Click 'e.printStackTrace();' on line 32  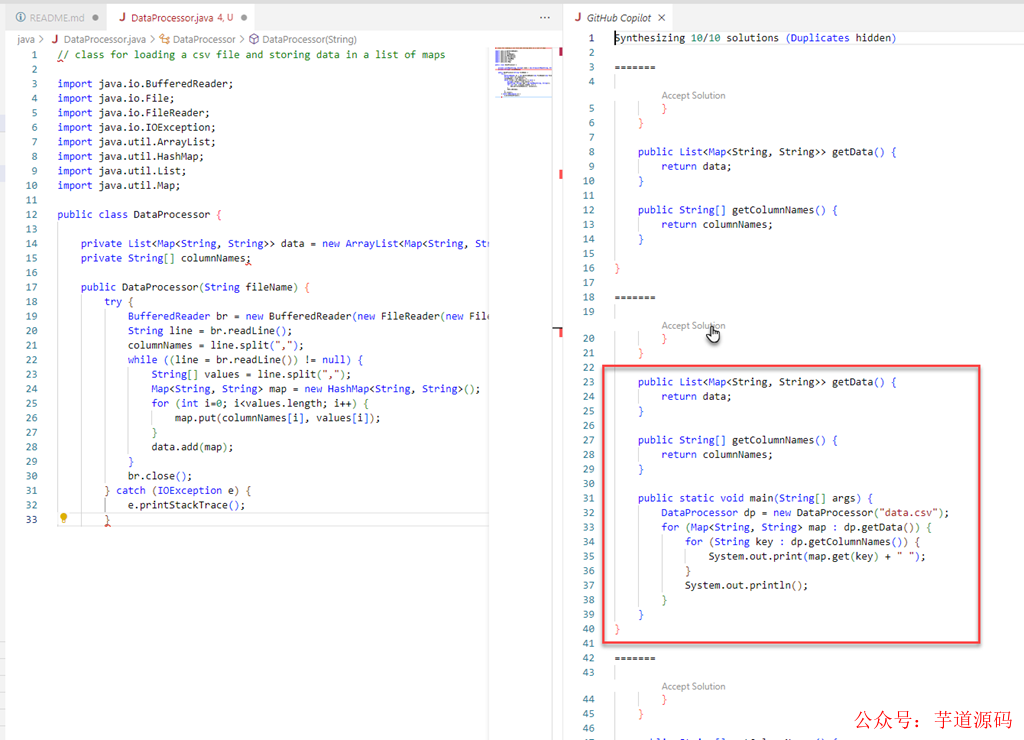click(x=186, y=505)
